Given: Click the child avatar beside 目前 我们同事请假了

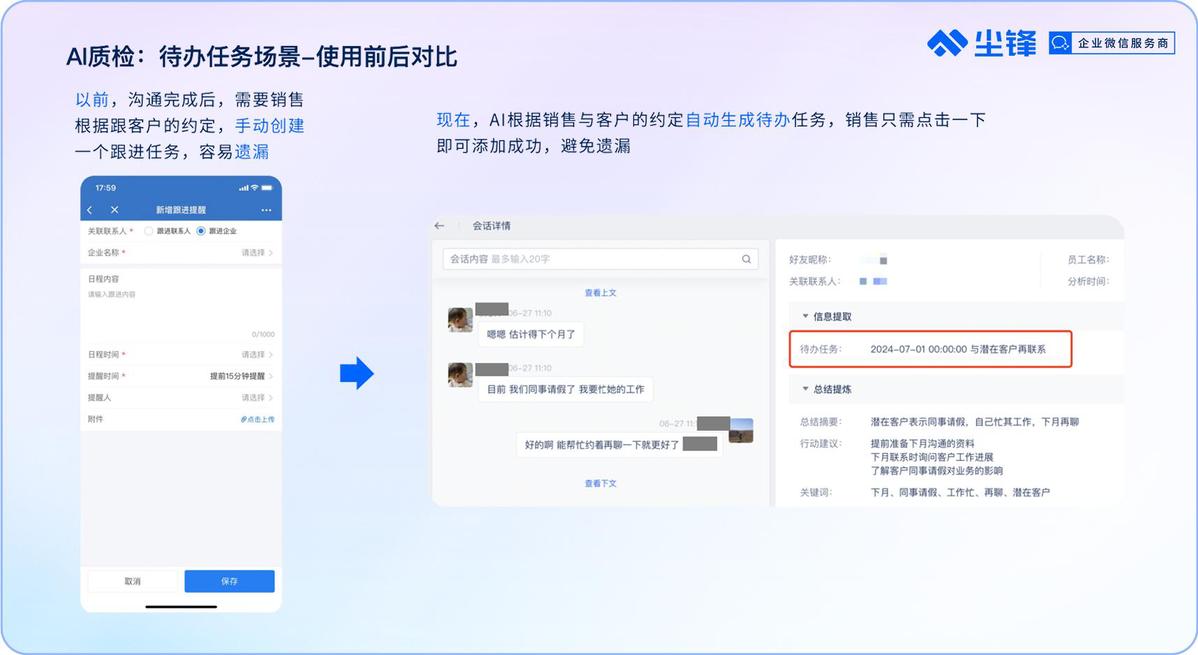Looking at the screenshot, I should (460, 375).
